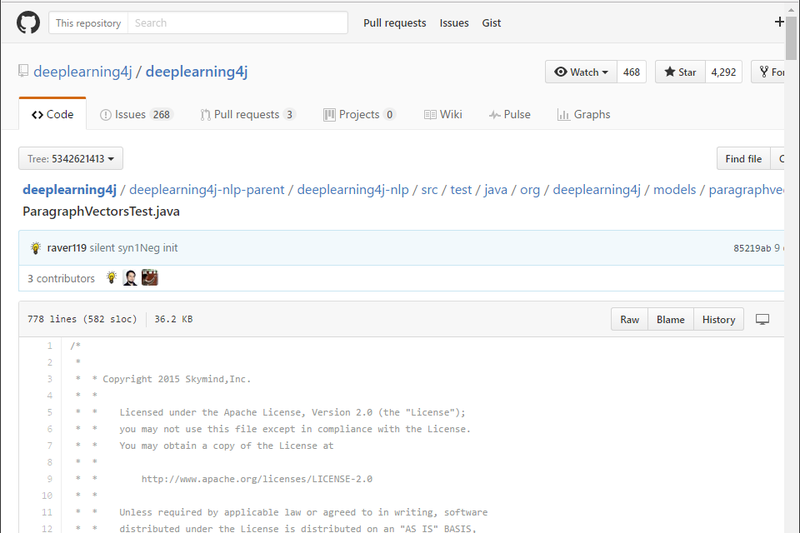This screenshot has height=533, width=800.
Task: Open the Watch dropdown
Action: [581, 72]
